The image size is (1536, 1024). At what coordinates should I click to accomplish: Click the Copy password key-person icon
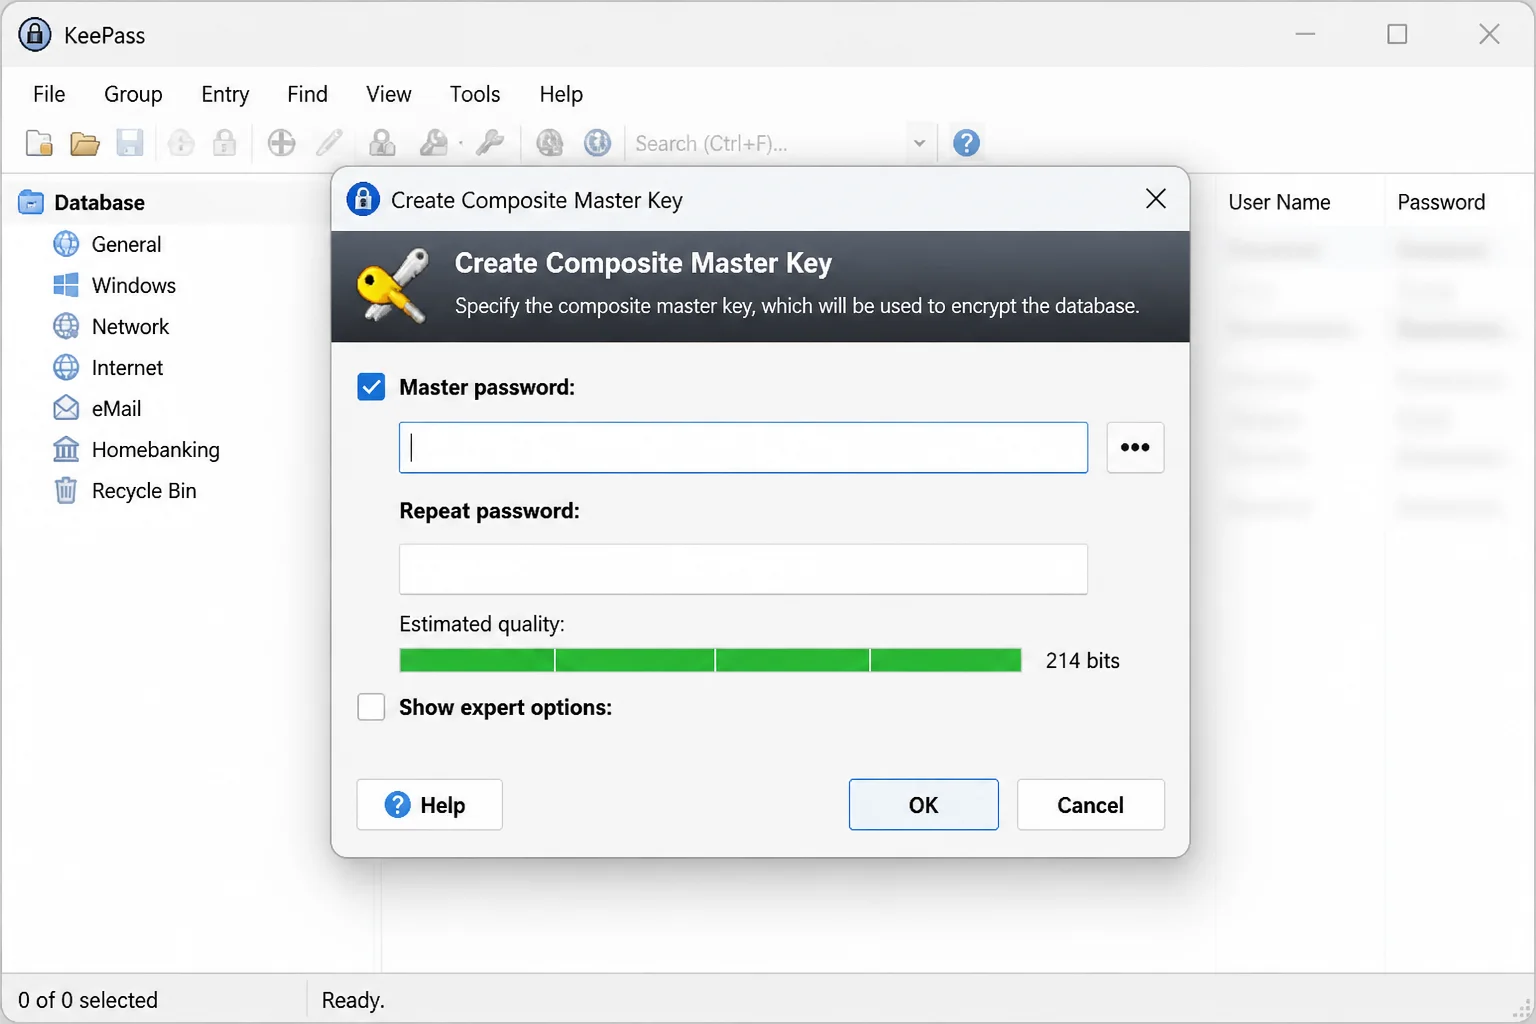click(433, 143)
